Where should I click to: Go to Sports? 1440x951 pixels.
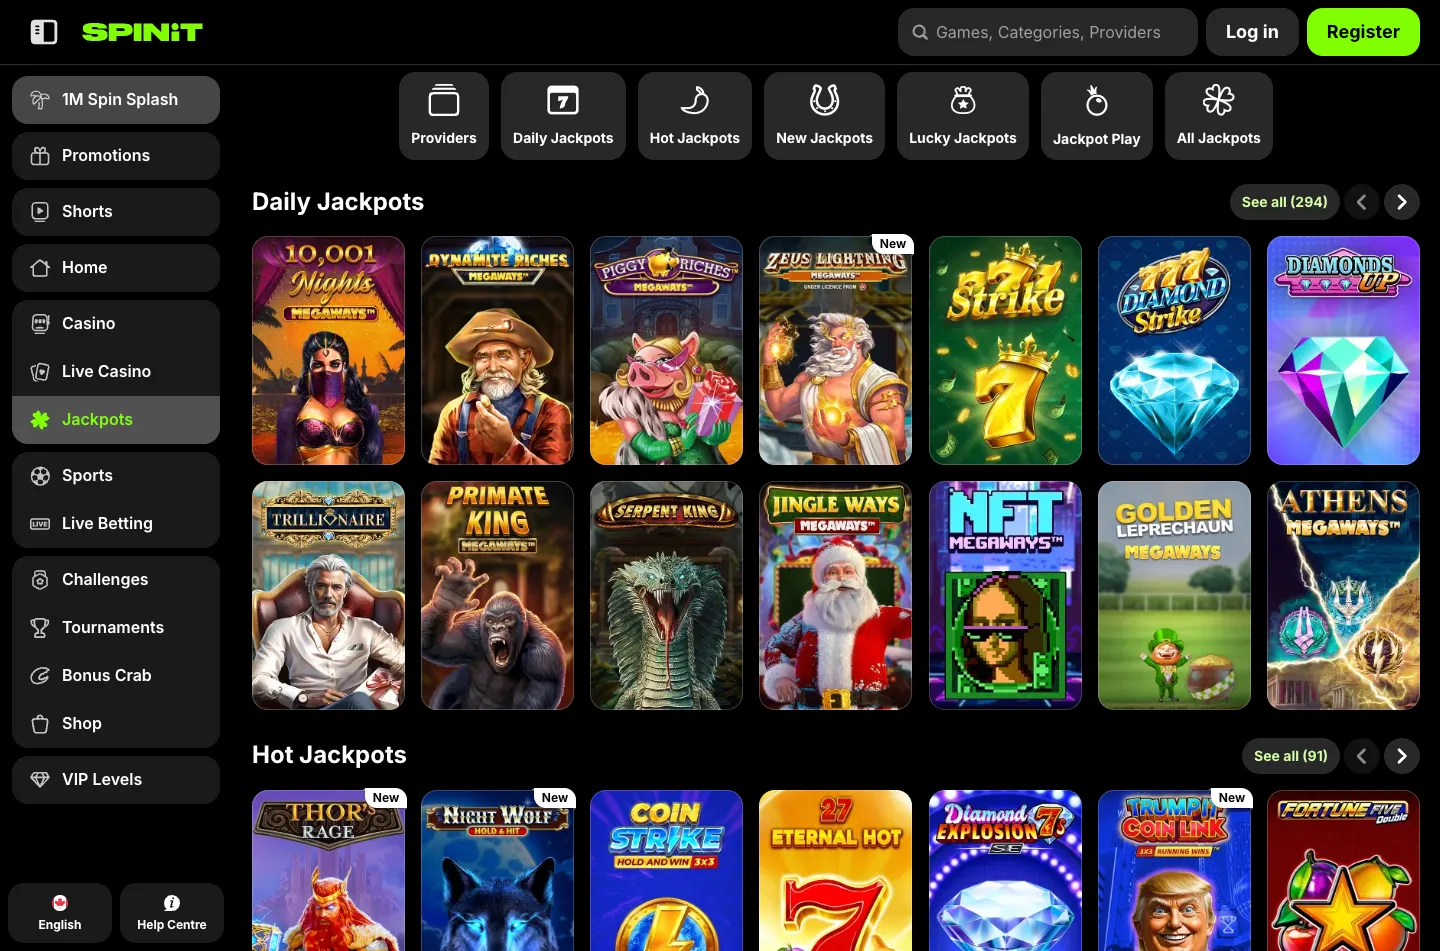tap(116, 476)
